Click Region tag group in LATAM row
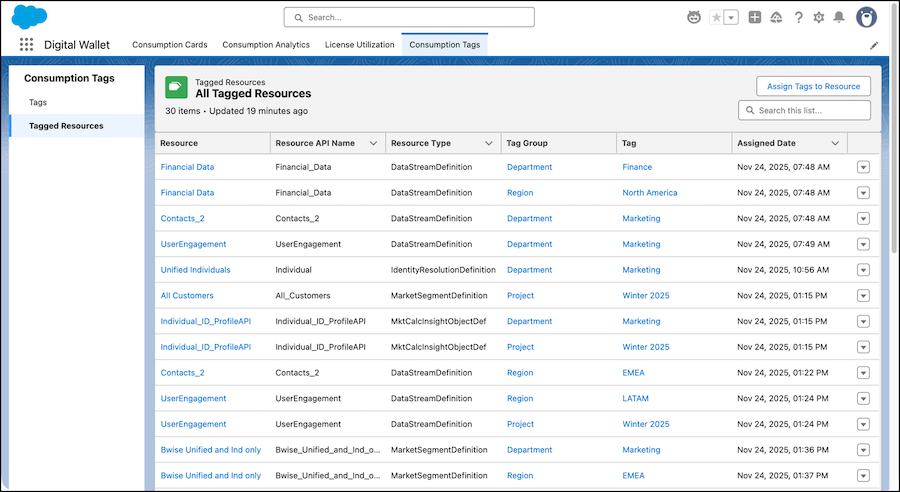Viewport: 900px width, 492px height. pyautogui.click(x=520, y=398)
